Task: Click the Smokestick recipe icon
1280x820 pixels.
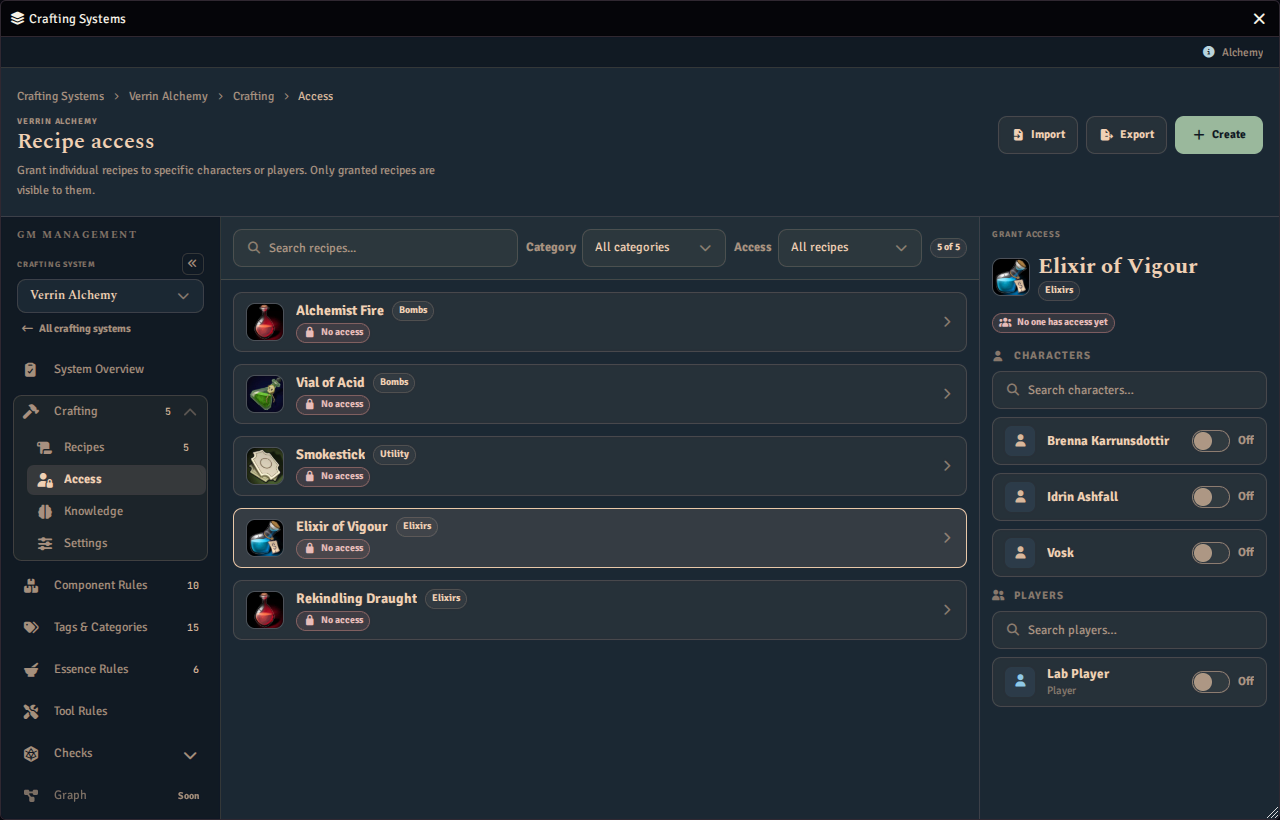Action: 265,466
